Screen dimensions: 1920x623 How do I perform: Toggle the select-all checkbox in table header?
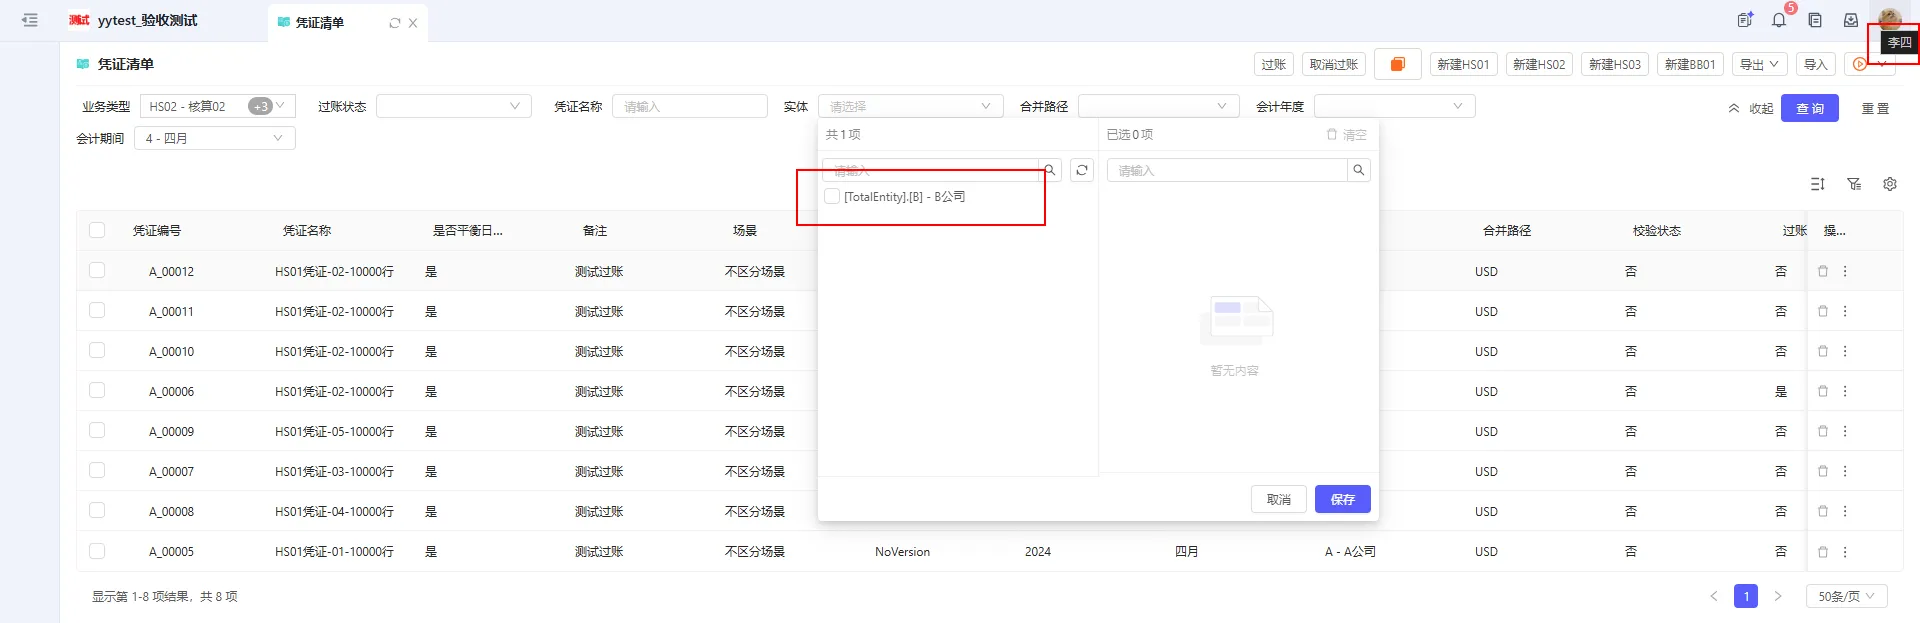coord(97,230)
